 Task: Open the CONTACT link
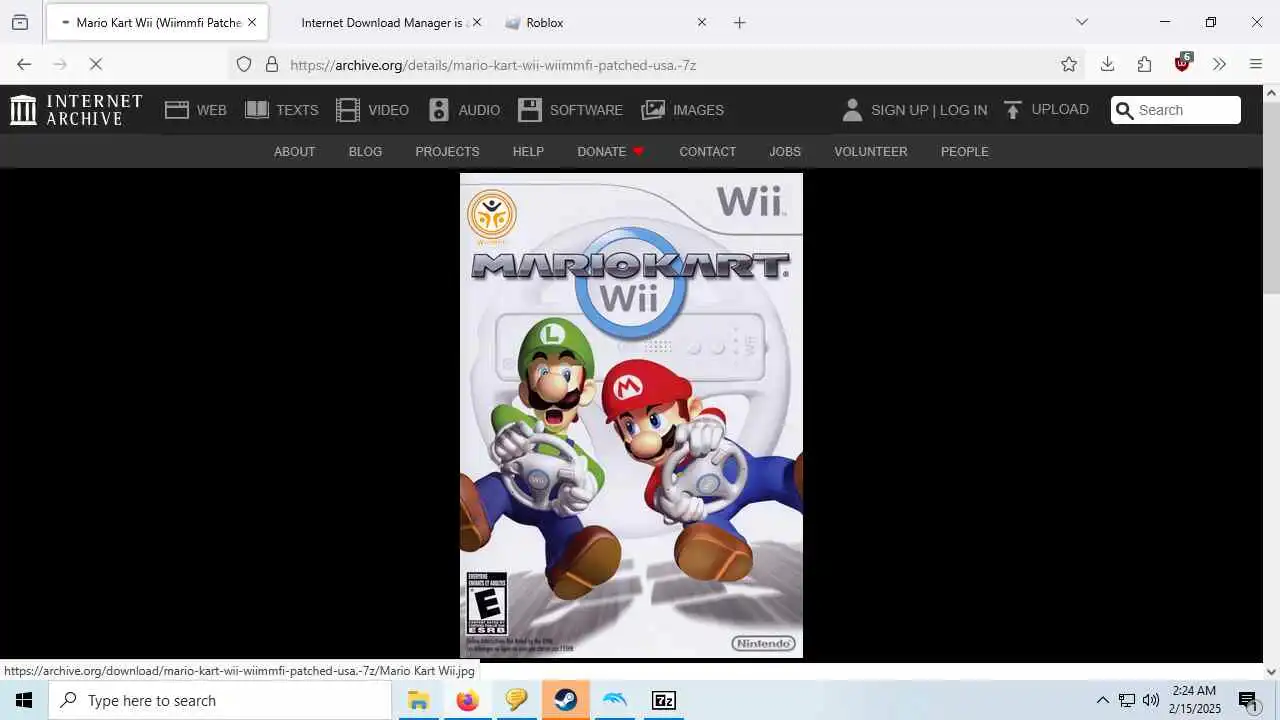707,152
